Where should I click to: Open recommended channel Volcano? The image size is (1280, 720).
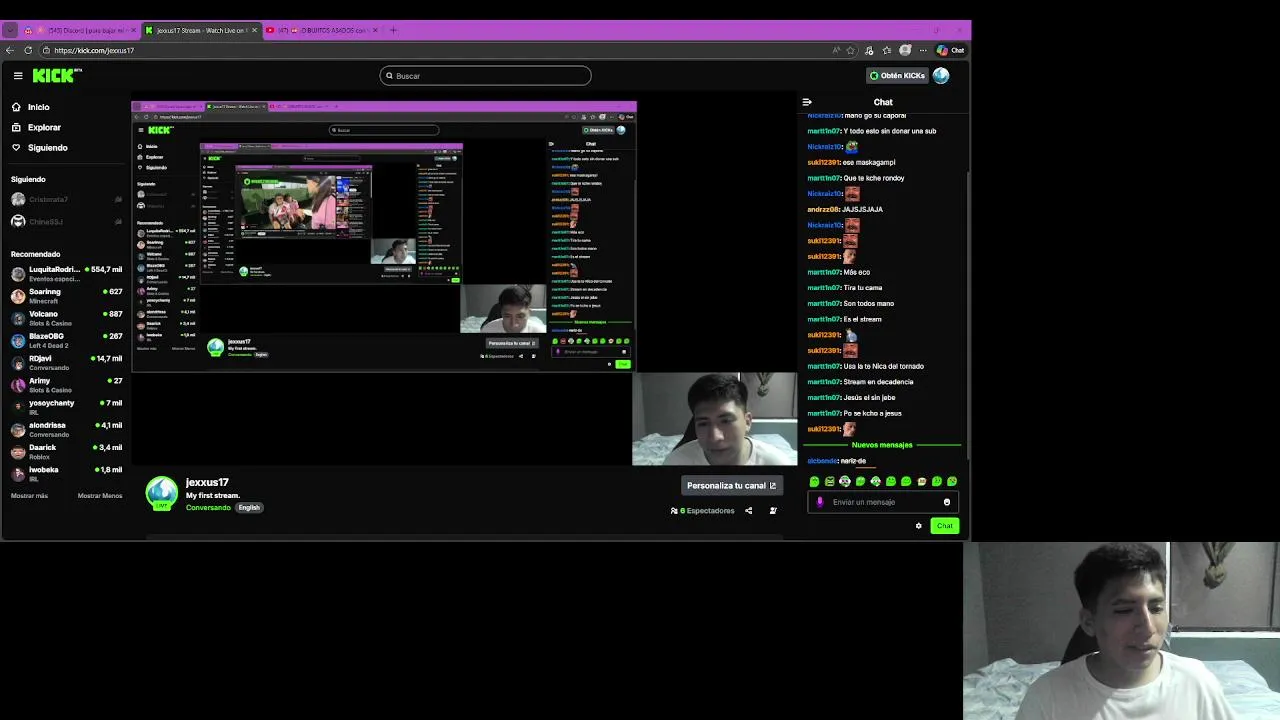[66, 318]
